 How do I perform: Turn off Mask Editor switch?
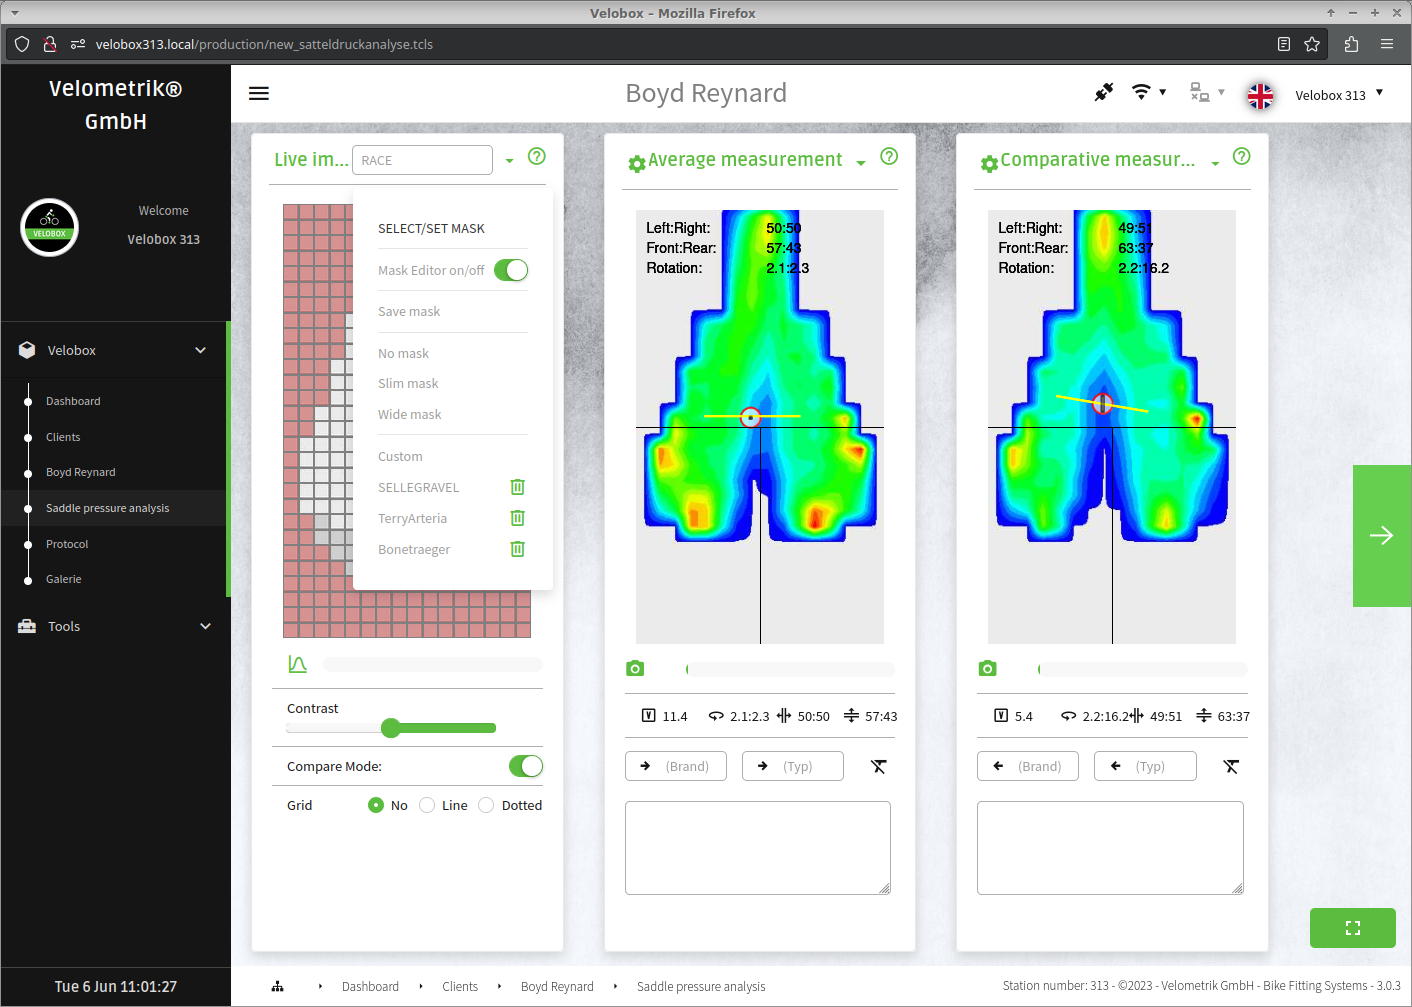(x=511, y=270)
